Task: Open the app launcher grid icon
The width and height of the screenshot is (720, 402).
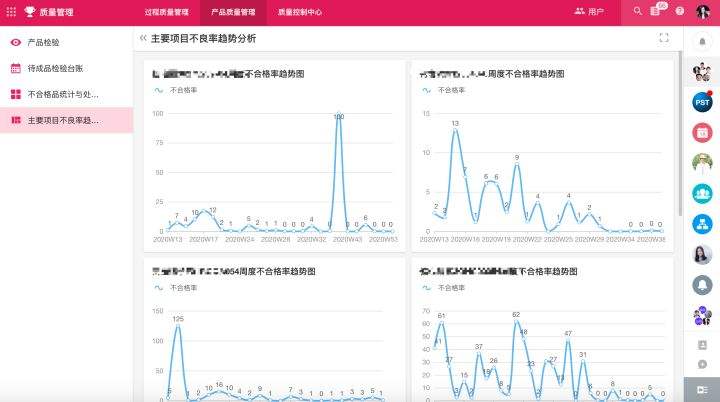Action: pyautogui.click(x=11, y=12)
